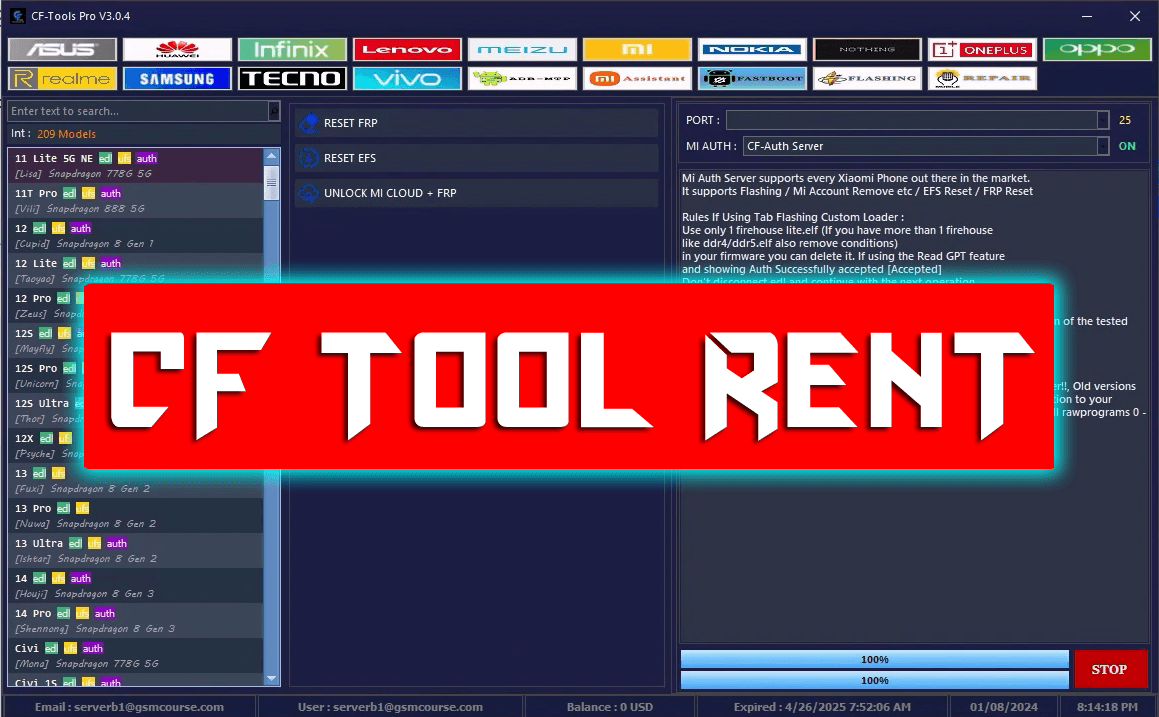Click the ufs tag on 11T Pro
1159x717 pixels.
point(89,194)
